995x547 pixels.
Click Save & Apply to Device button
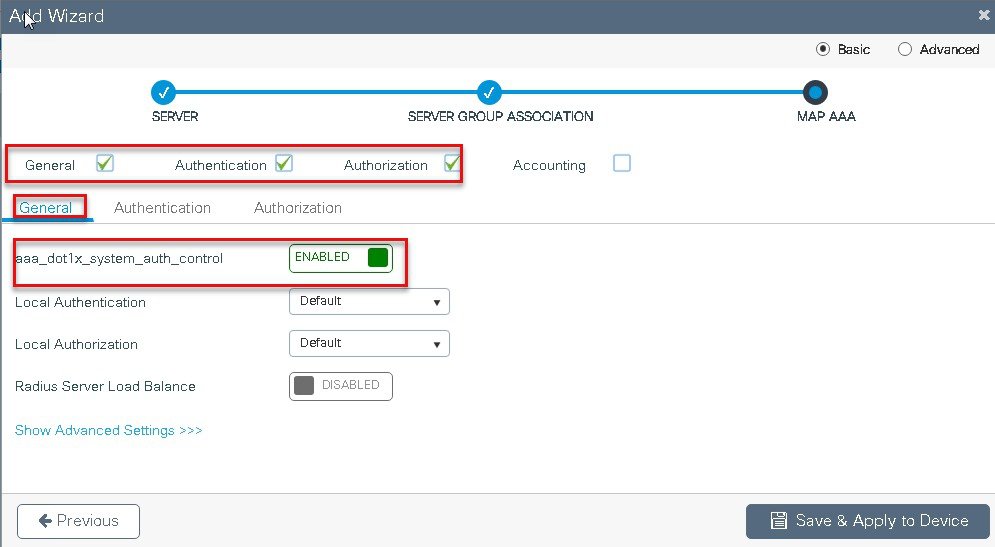(x=868, y=521)
